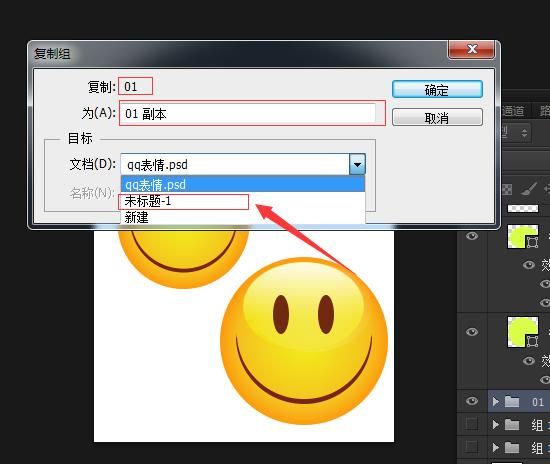Click the 确定 button to confirm duplication
The image size is (550, 464).
437,89
